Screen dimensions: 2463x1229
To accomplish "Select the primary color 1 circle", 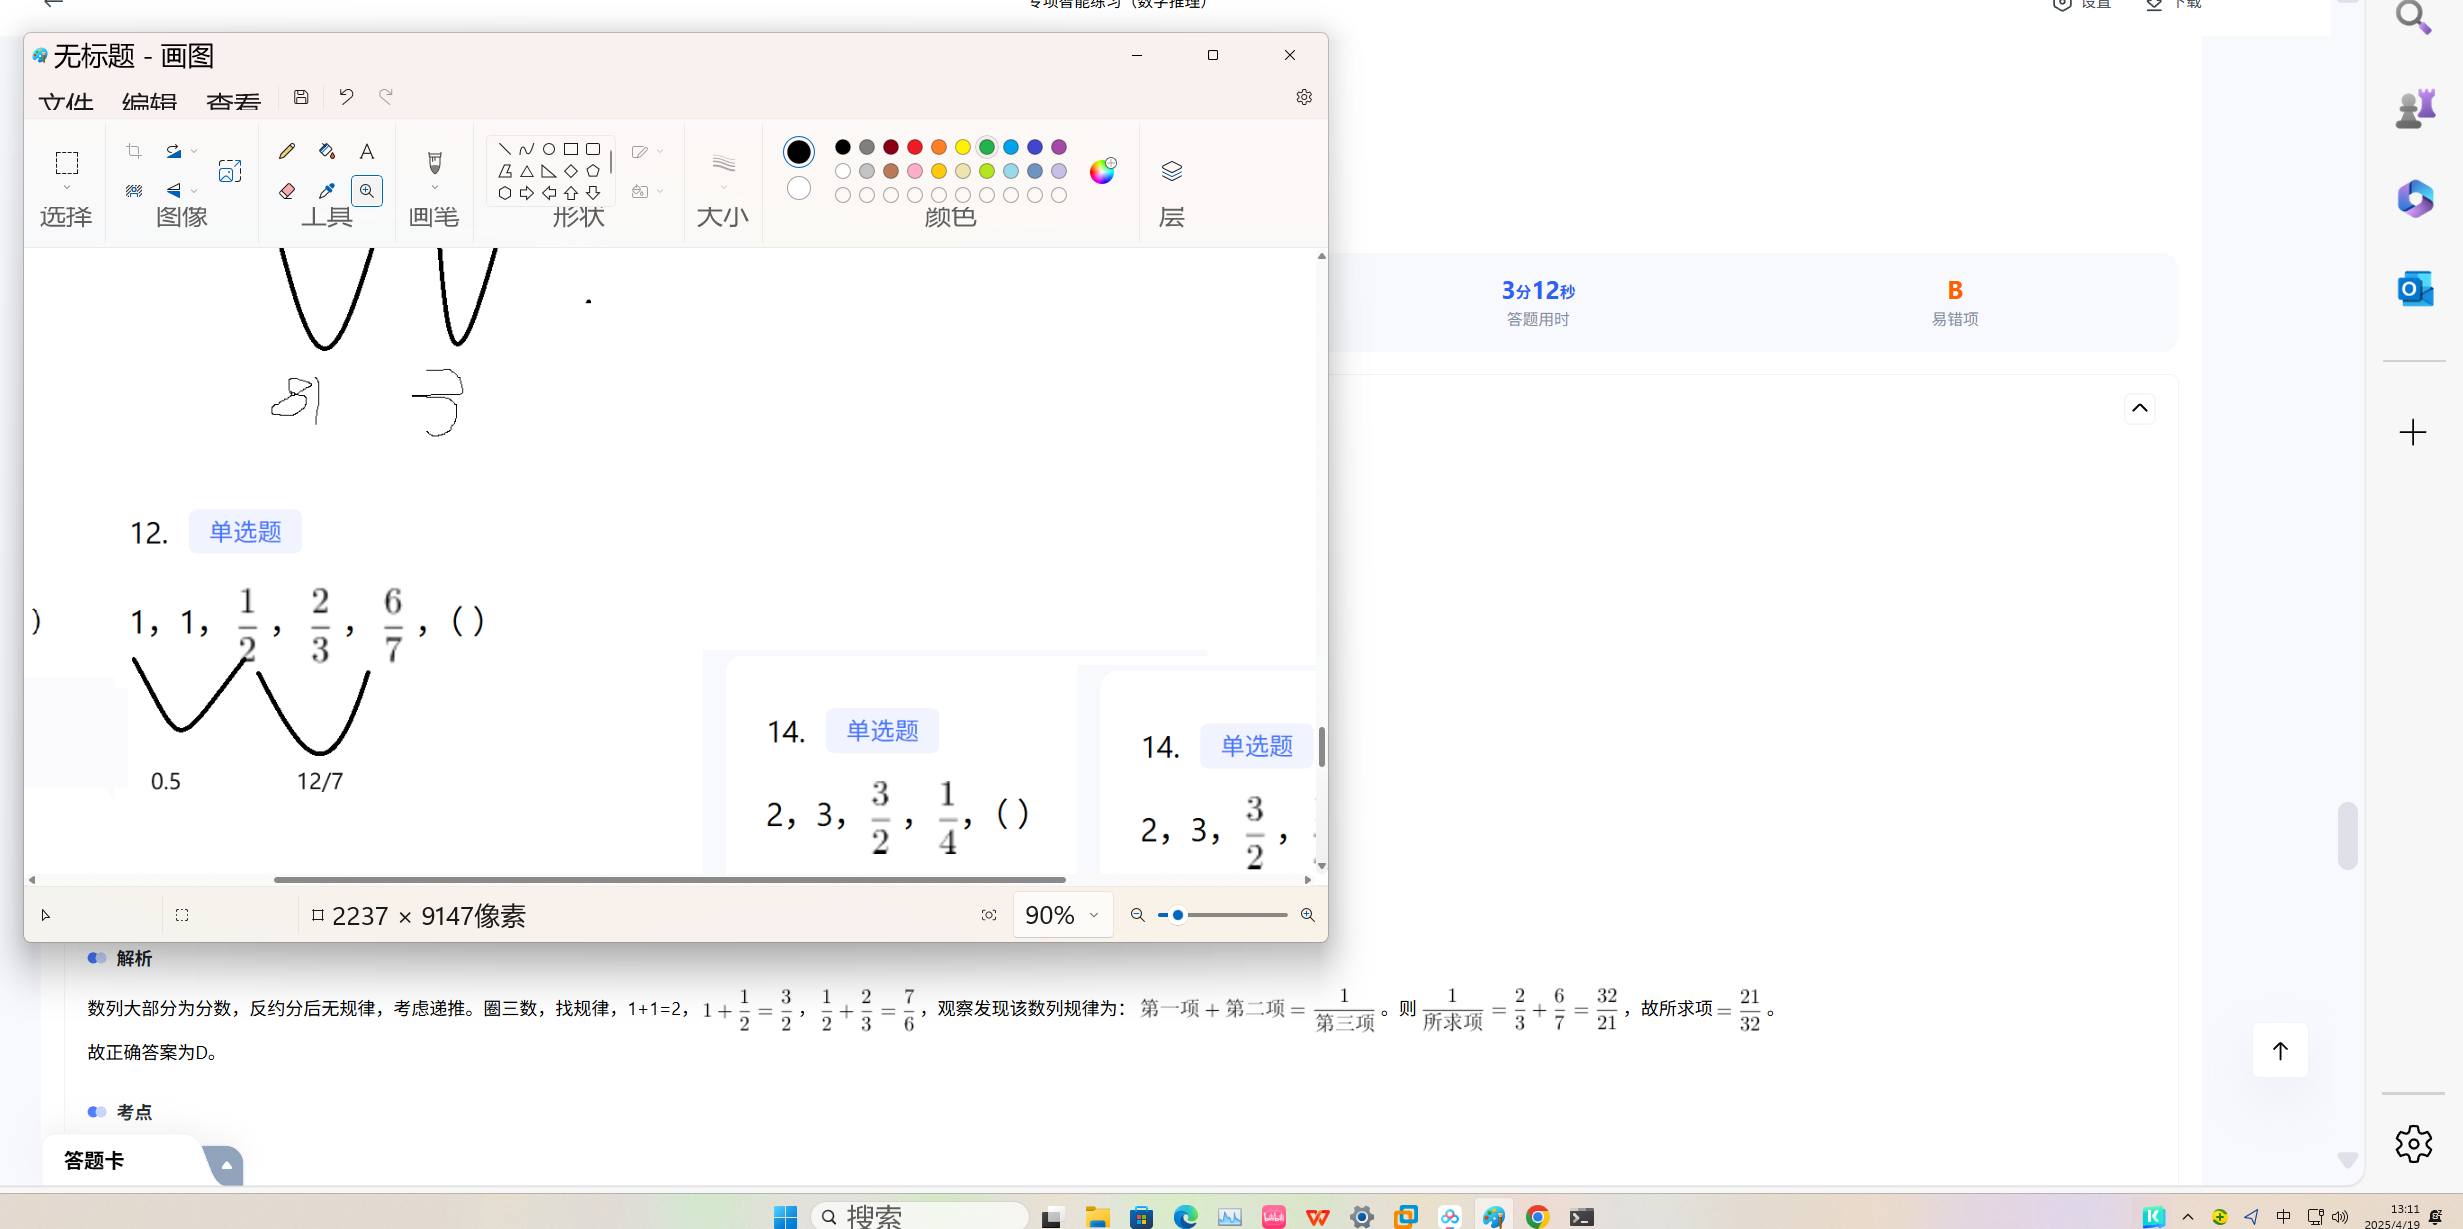I will click(798, 152).
